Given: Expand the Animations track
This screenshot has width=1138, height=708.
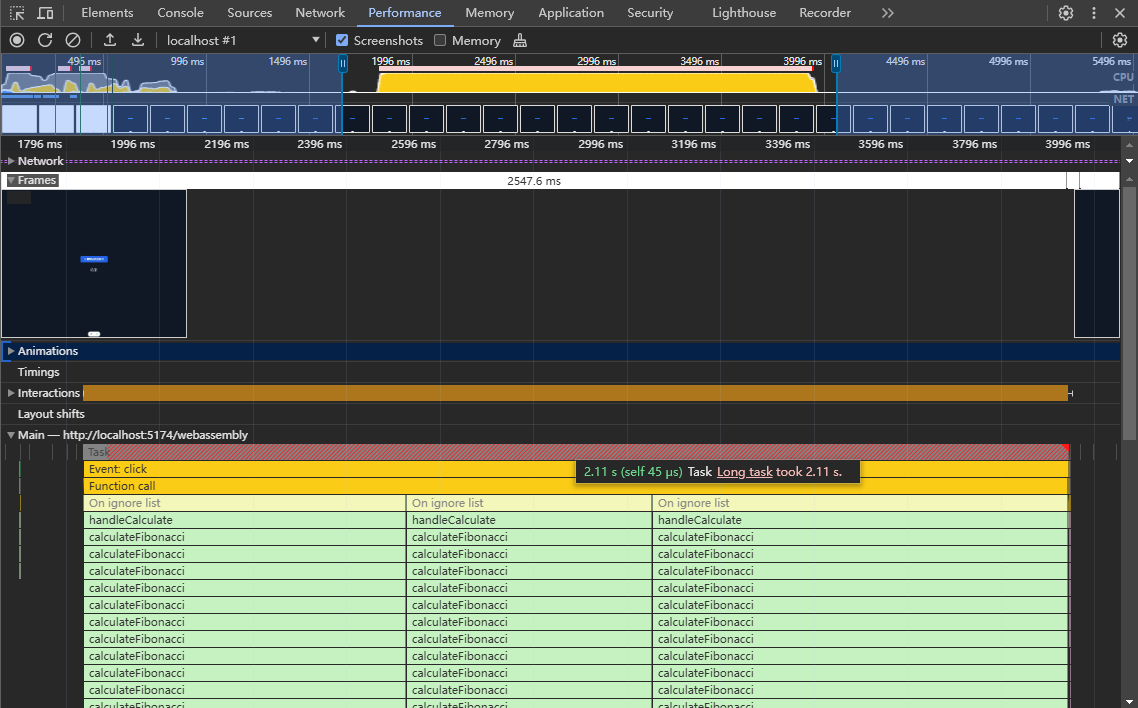Looking at the screenshot, I should [x=11, y=351].
